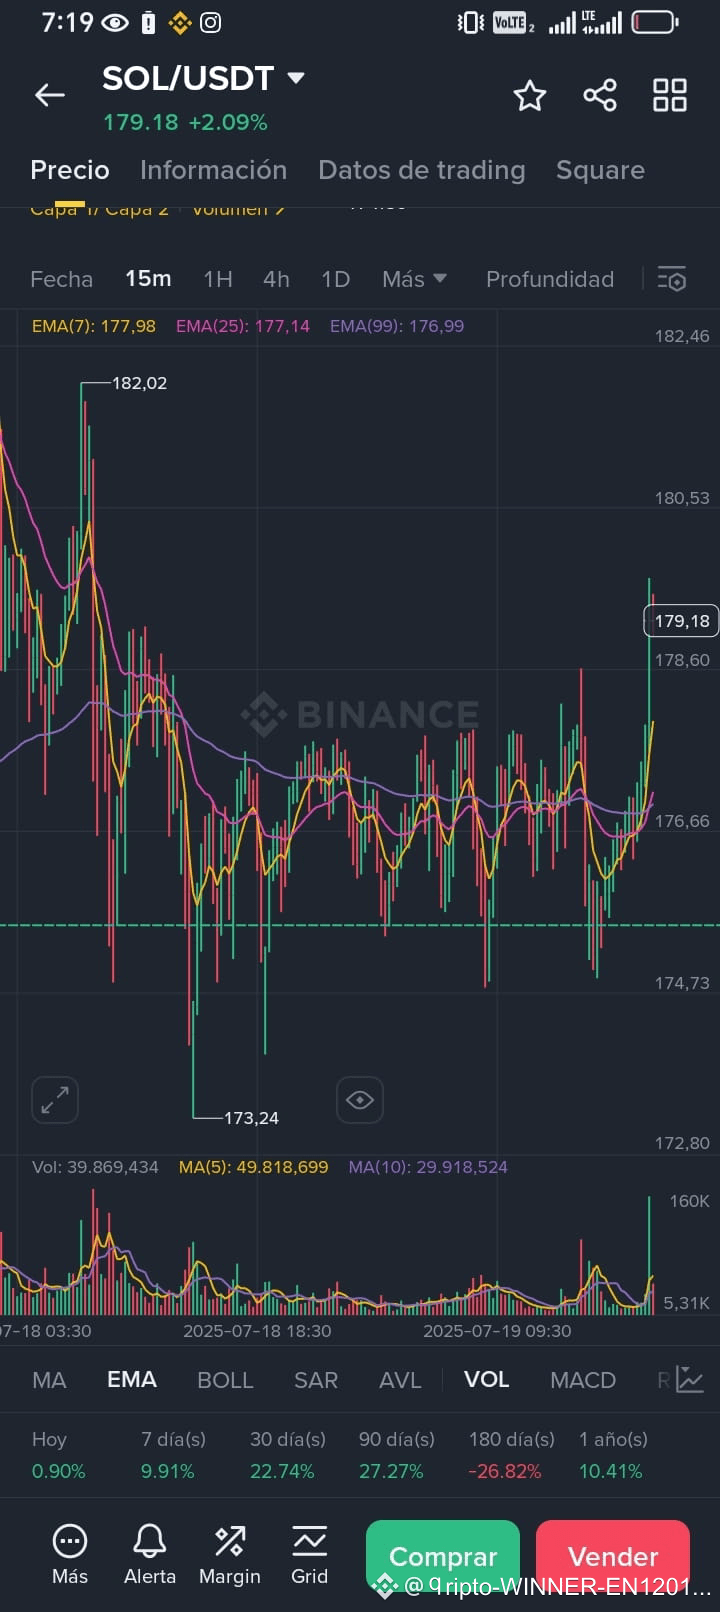Tap the 2025-07-19 09:30 time axis label
The width and height of the screenshot is (720, 1612).
pos(497,1331)
